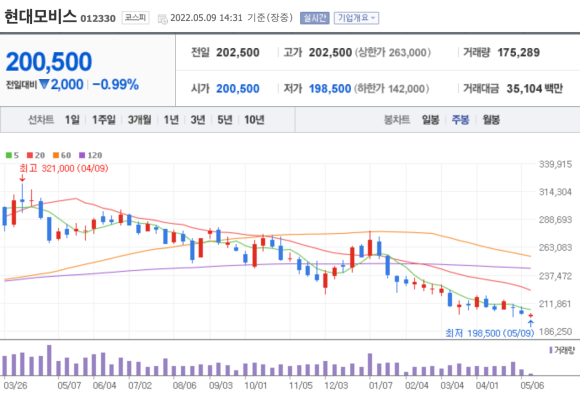Click the 현대모비스 stock name title

tap(40, 17)
